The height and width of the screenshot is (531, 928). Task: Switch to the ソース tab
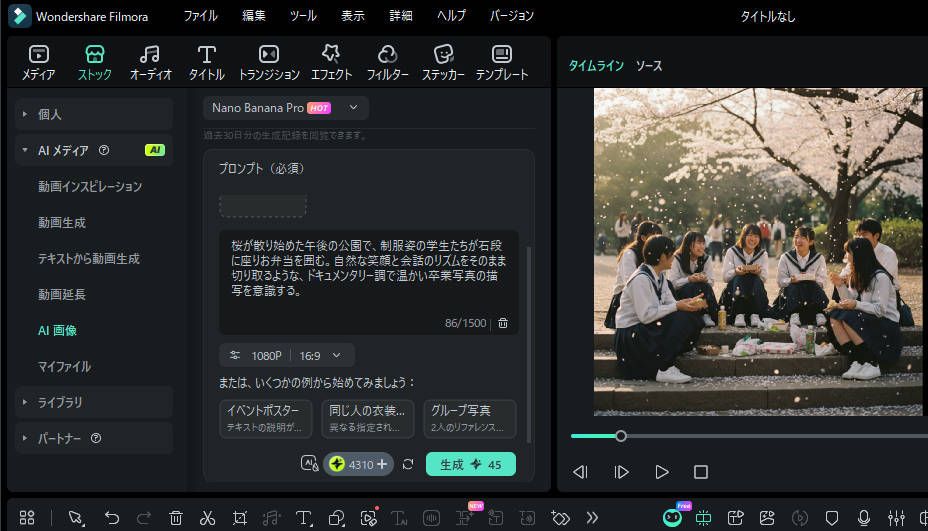point(649,66)
